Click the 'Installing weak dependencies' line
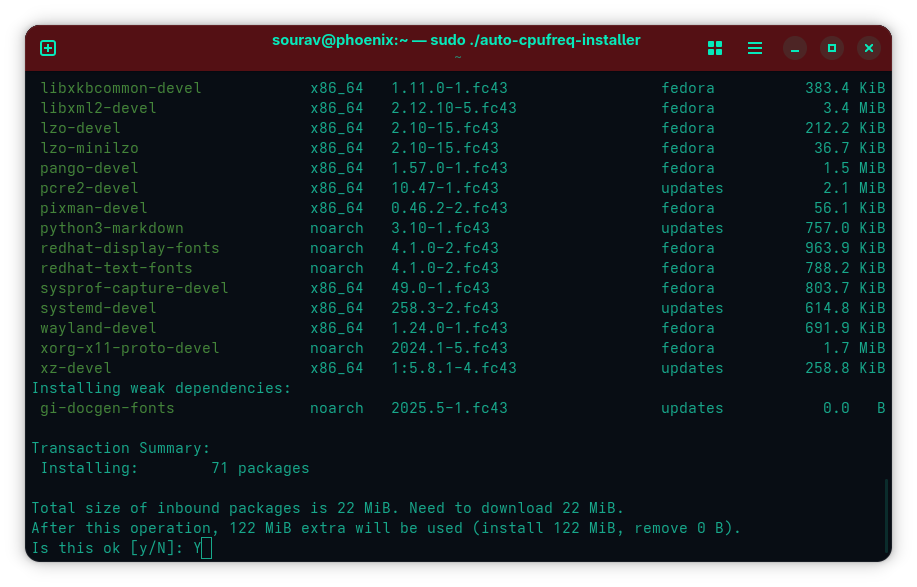917x587 pixels. 161,388
